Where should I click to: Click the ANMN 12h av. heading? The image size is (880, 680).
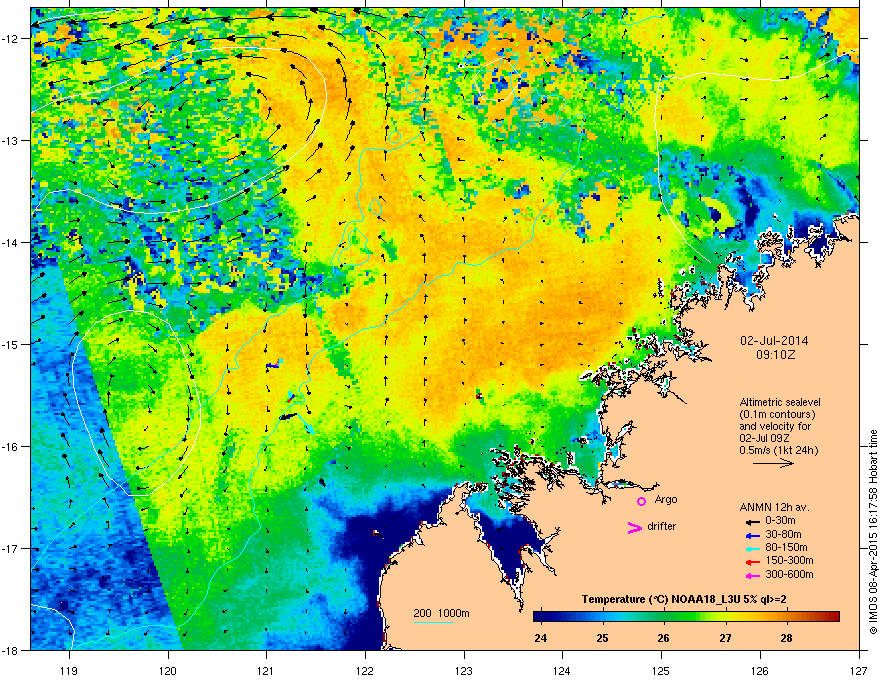tap(774, 507)
